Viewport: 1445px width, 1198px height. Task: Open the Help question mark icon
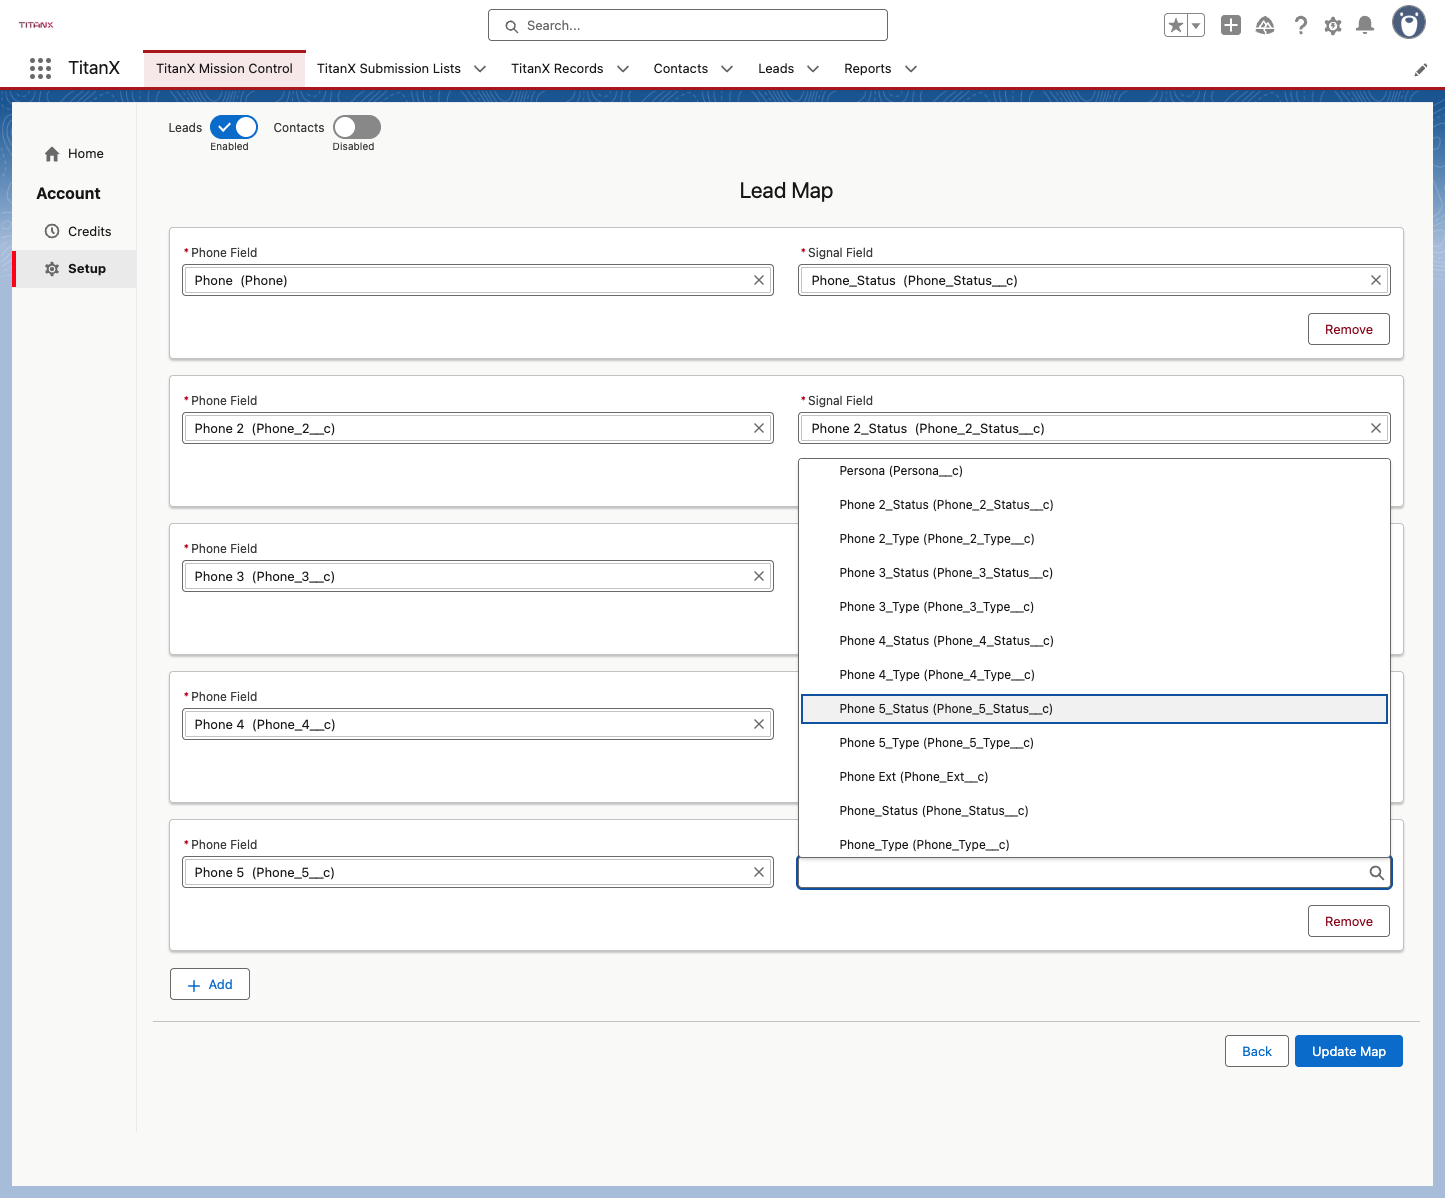click(1300, 25)
